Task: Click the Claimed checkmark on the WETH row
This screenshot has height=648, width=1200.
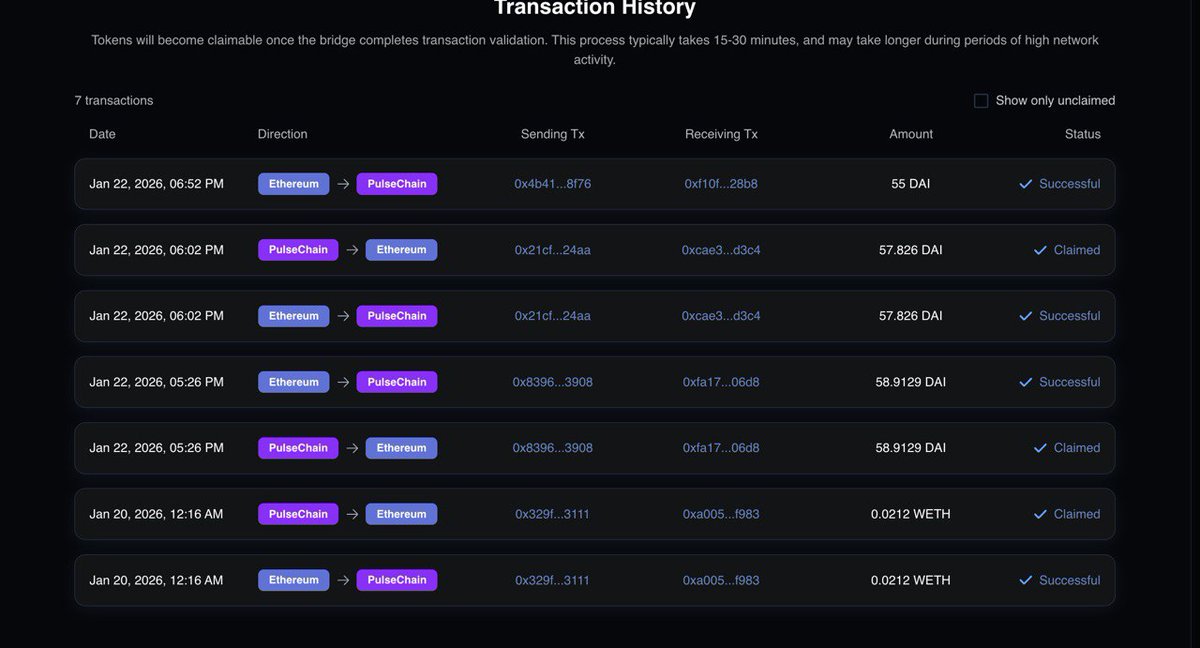Action: click(x=1038, y=512)
